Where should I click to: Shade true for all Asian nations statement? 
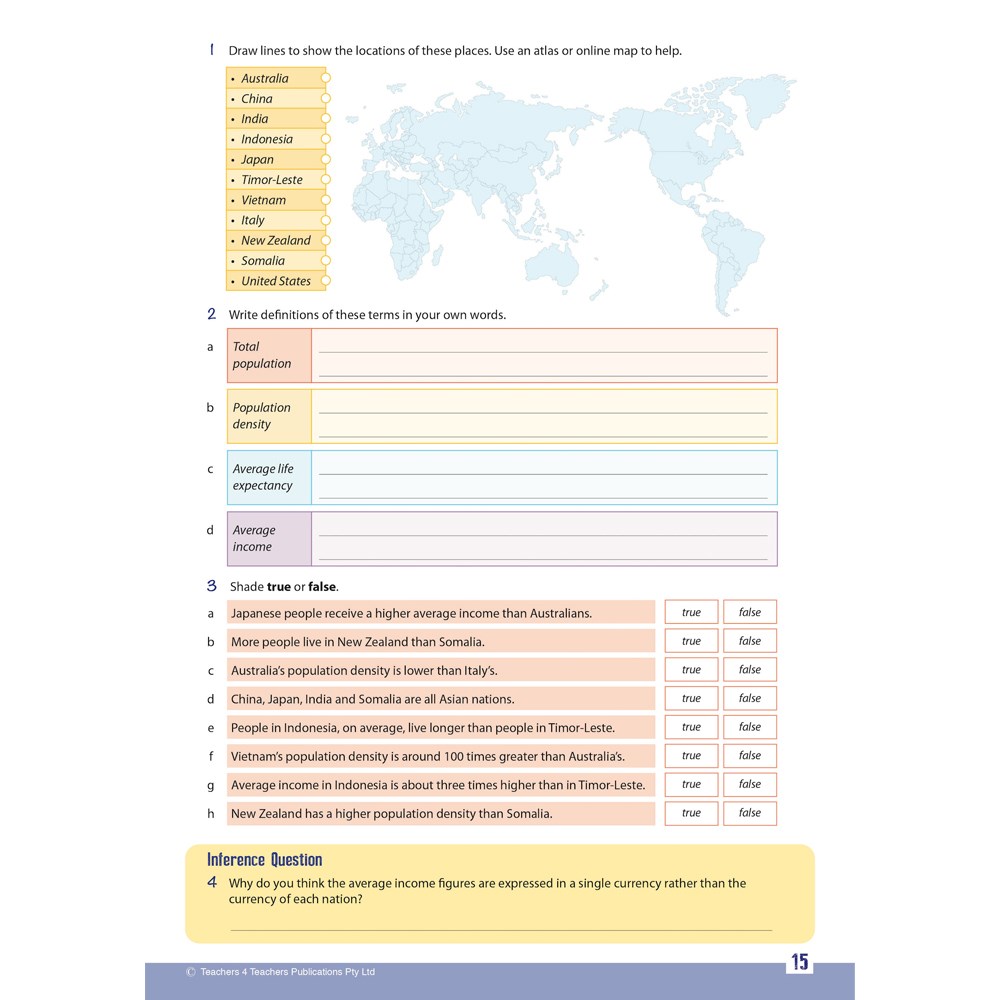[691, 698]
